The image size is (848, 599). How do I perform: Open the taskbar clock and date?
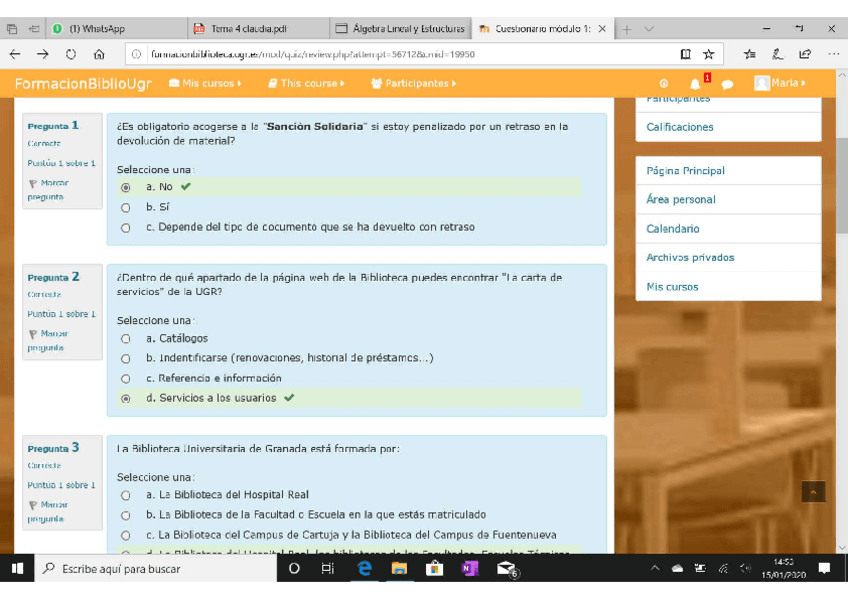(783, 568)
